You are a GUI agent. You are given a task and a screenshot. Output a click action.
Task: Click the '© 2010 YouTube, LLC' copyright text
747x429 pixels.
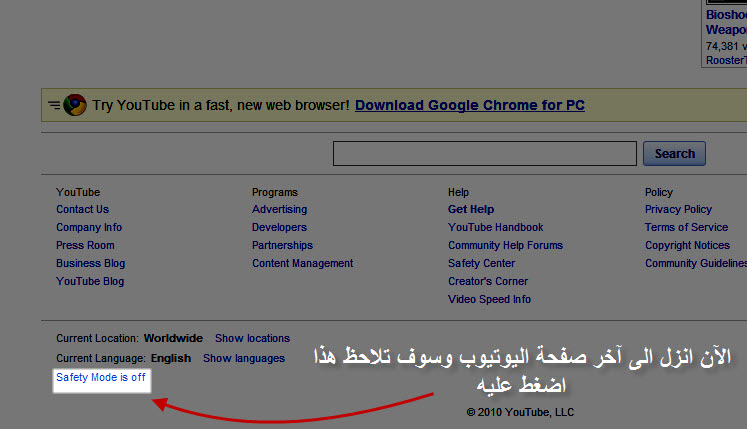(x=520, y=412)
